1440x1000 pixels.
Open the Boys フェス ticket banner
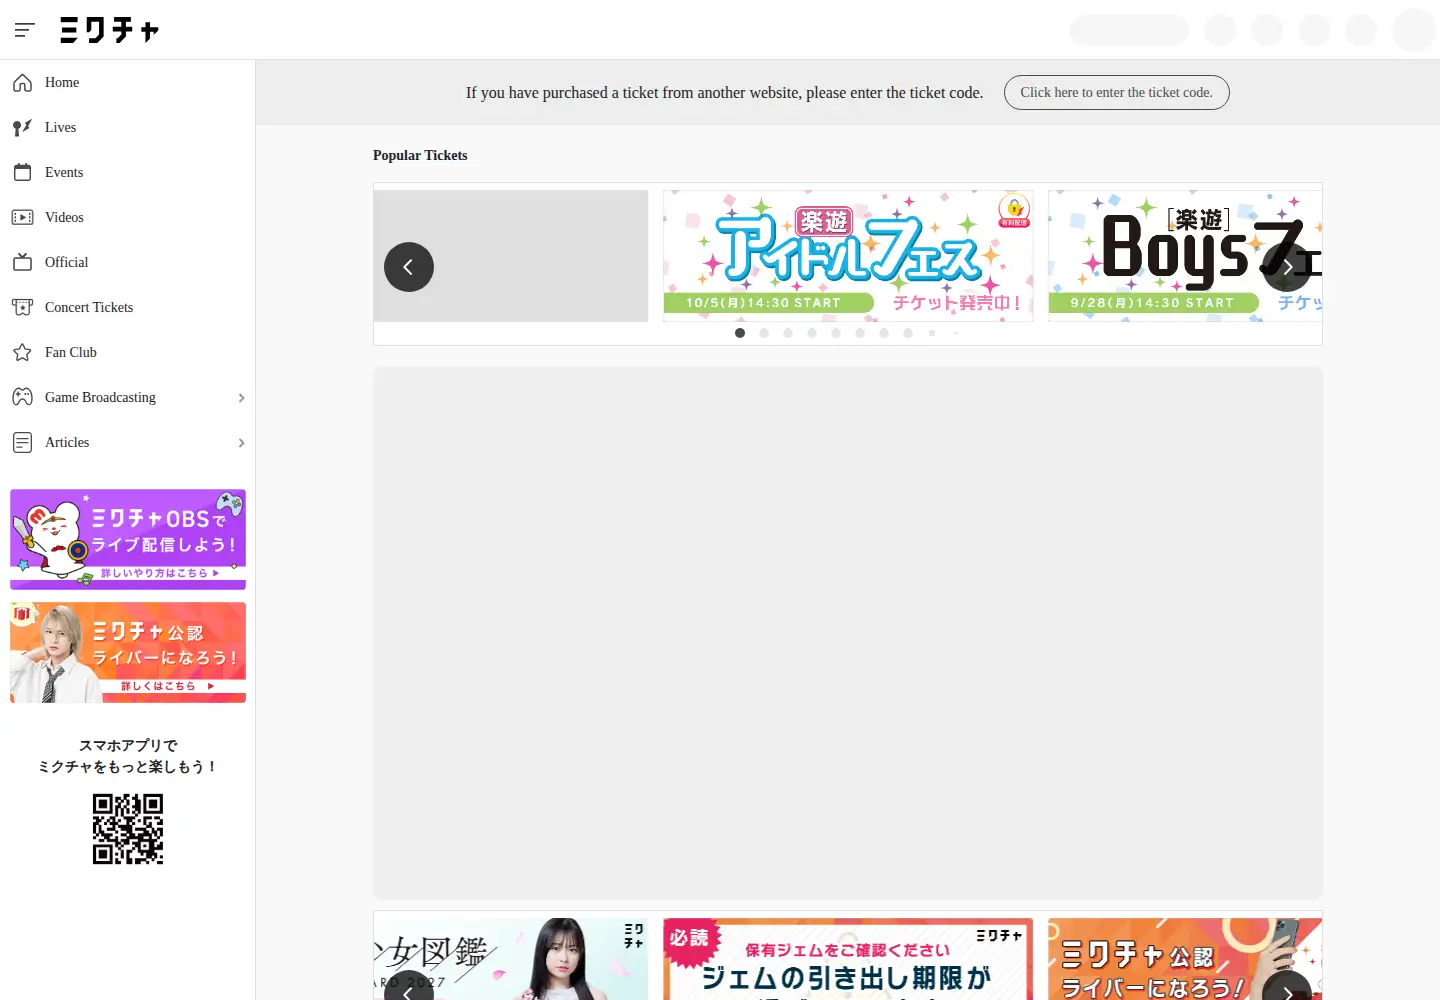(1185, 256)
